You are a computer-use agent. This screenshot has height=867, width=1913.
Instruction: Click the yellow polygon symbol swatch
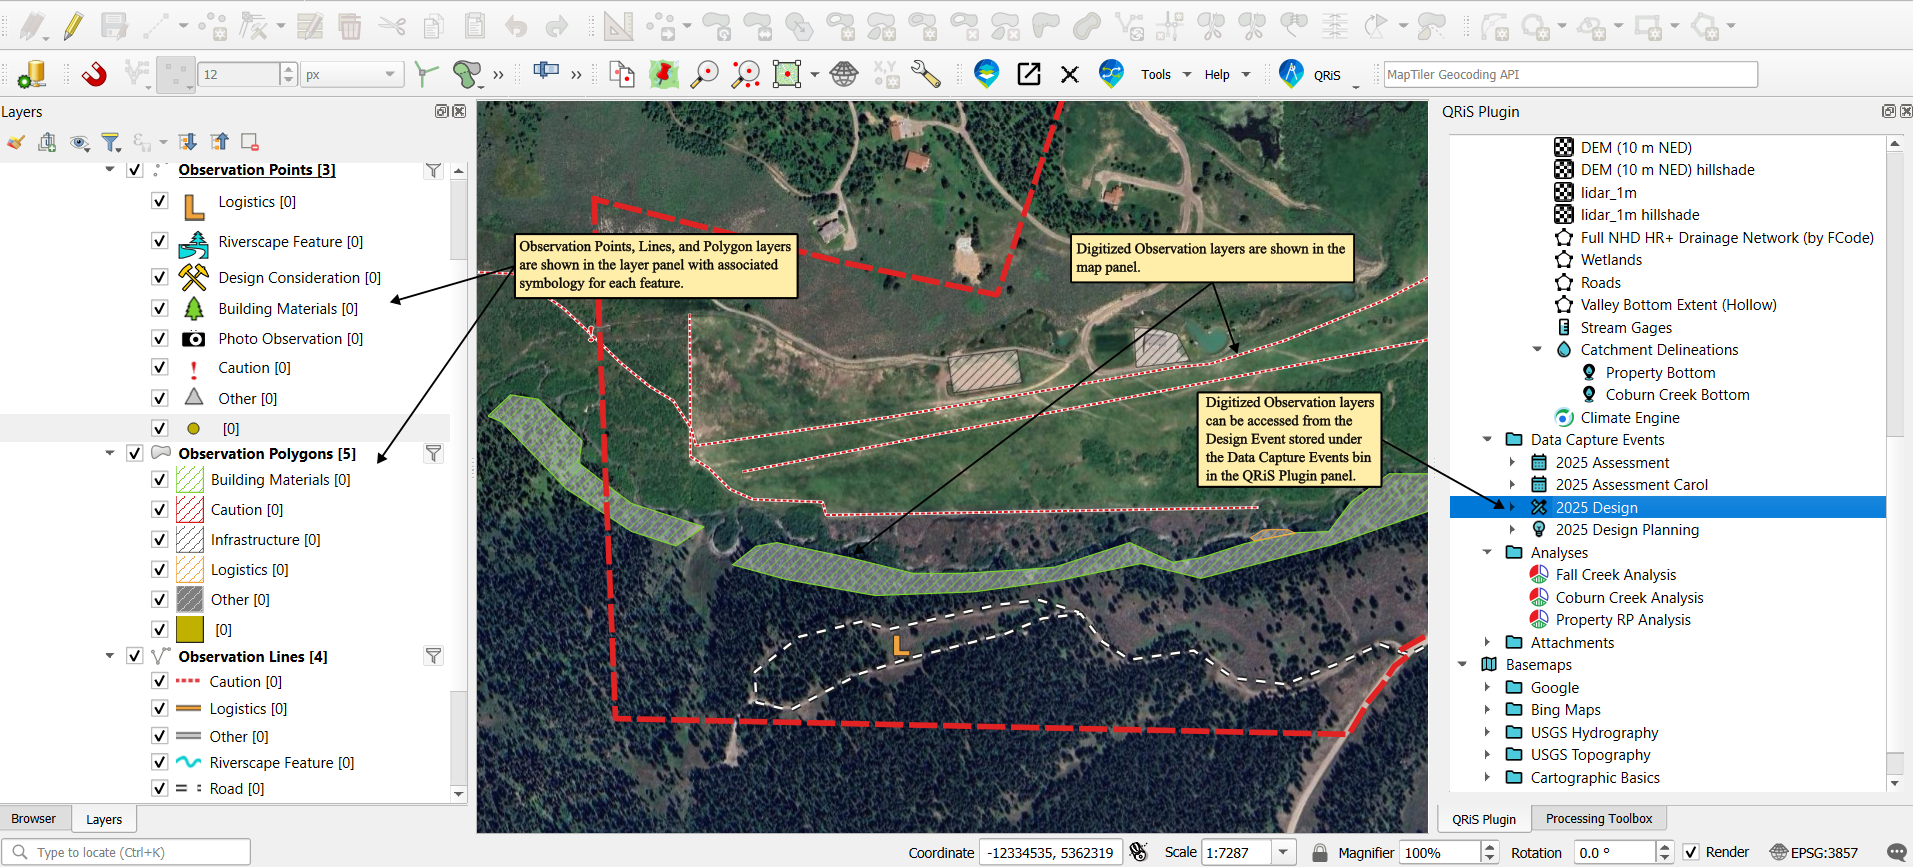pos(190,629)
